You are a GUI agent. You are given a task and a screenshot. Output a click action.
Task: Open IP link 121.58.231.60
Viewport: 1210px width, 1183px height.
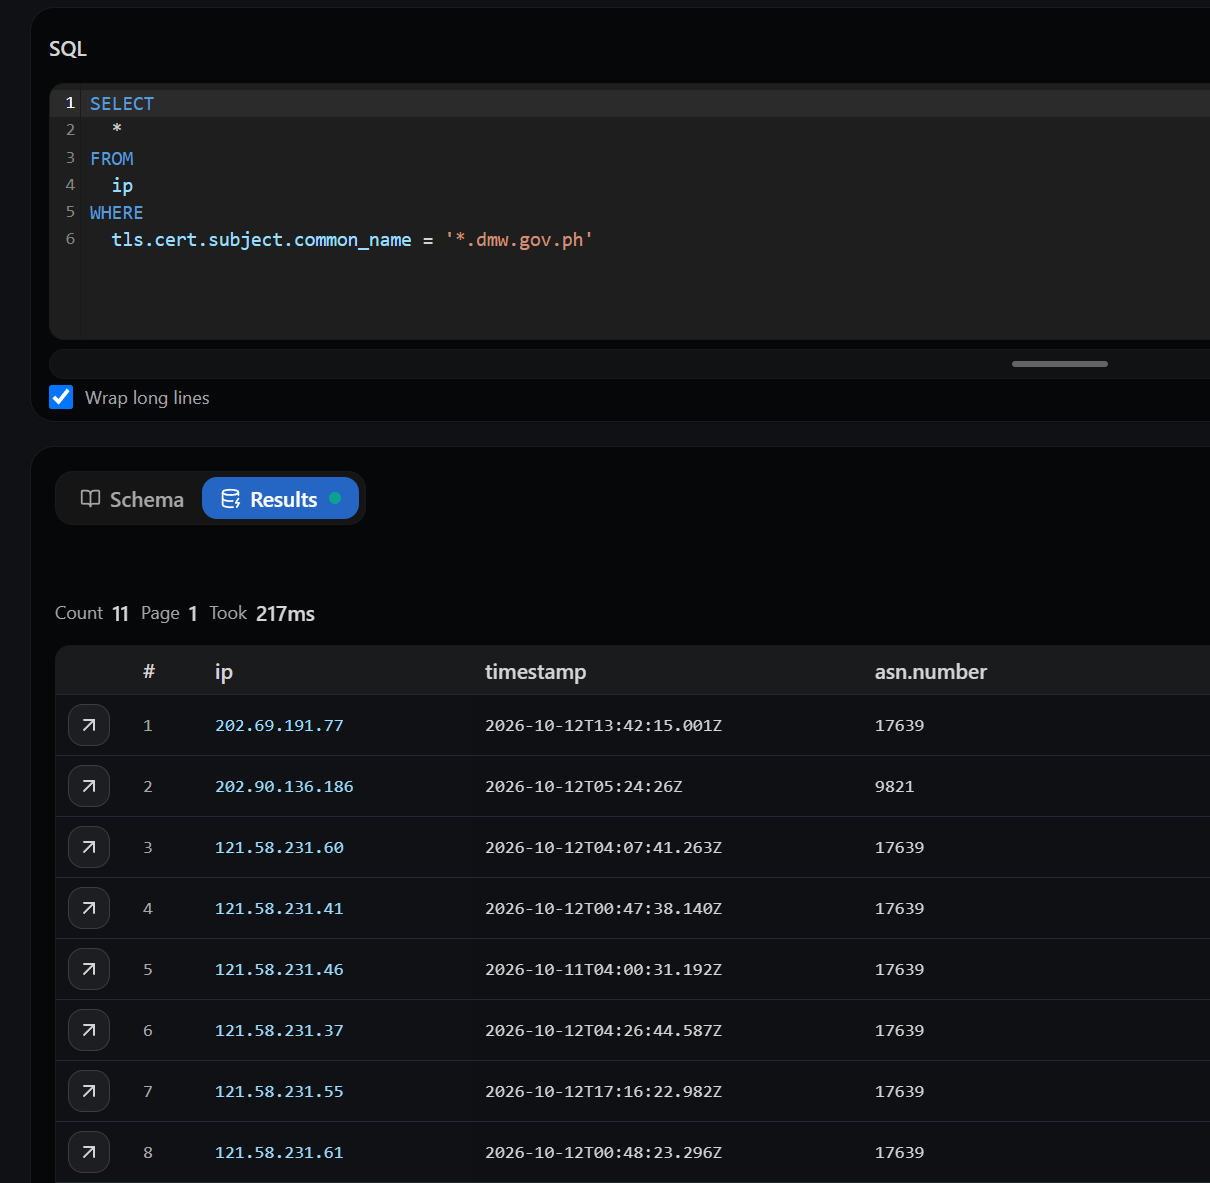click(x=279, y=848)
